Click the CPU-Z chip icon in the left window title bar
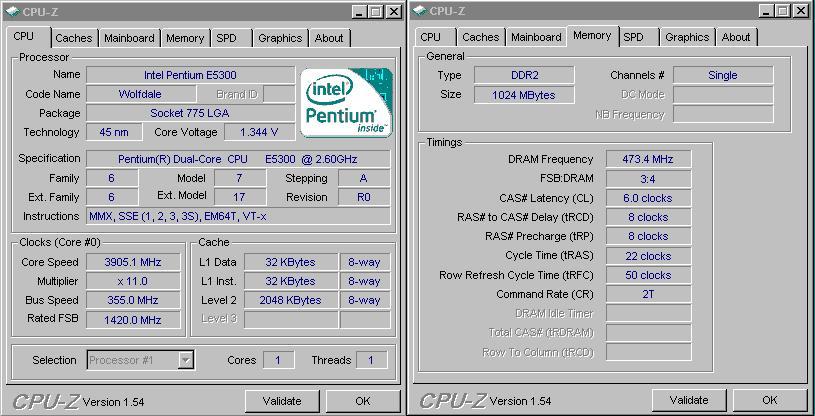 click(x=12, y=11)
